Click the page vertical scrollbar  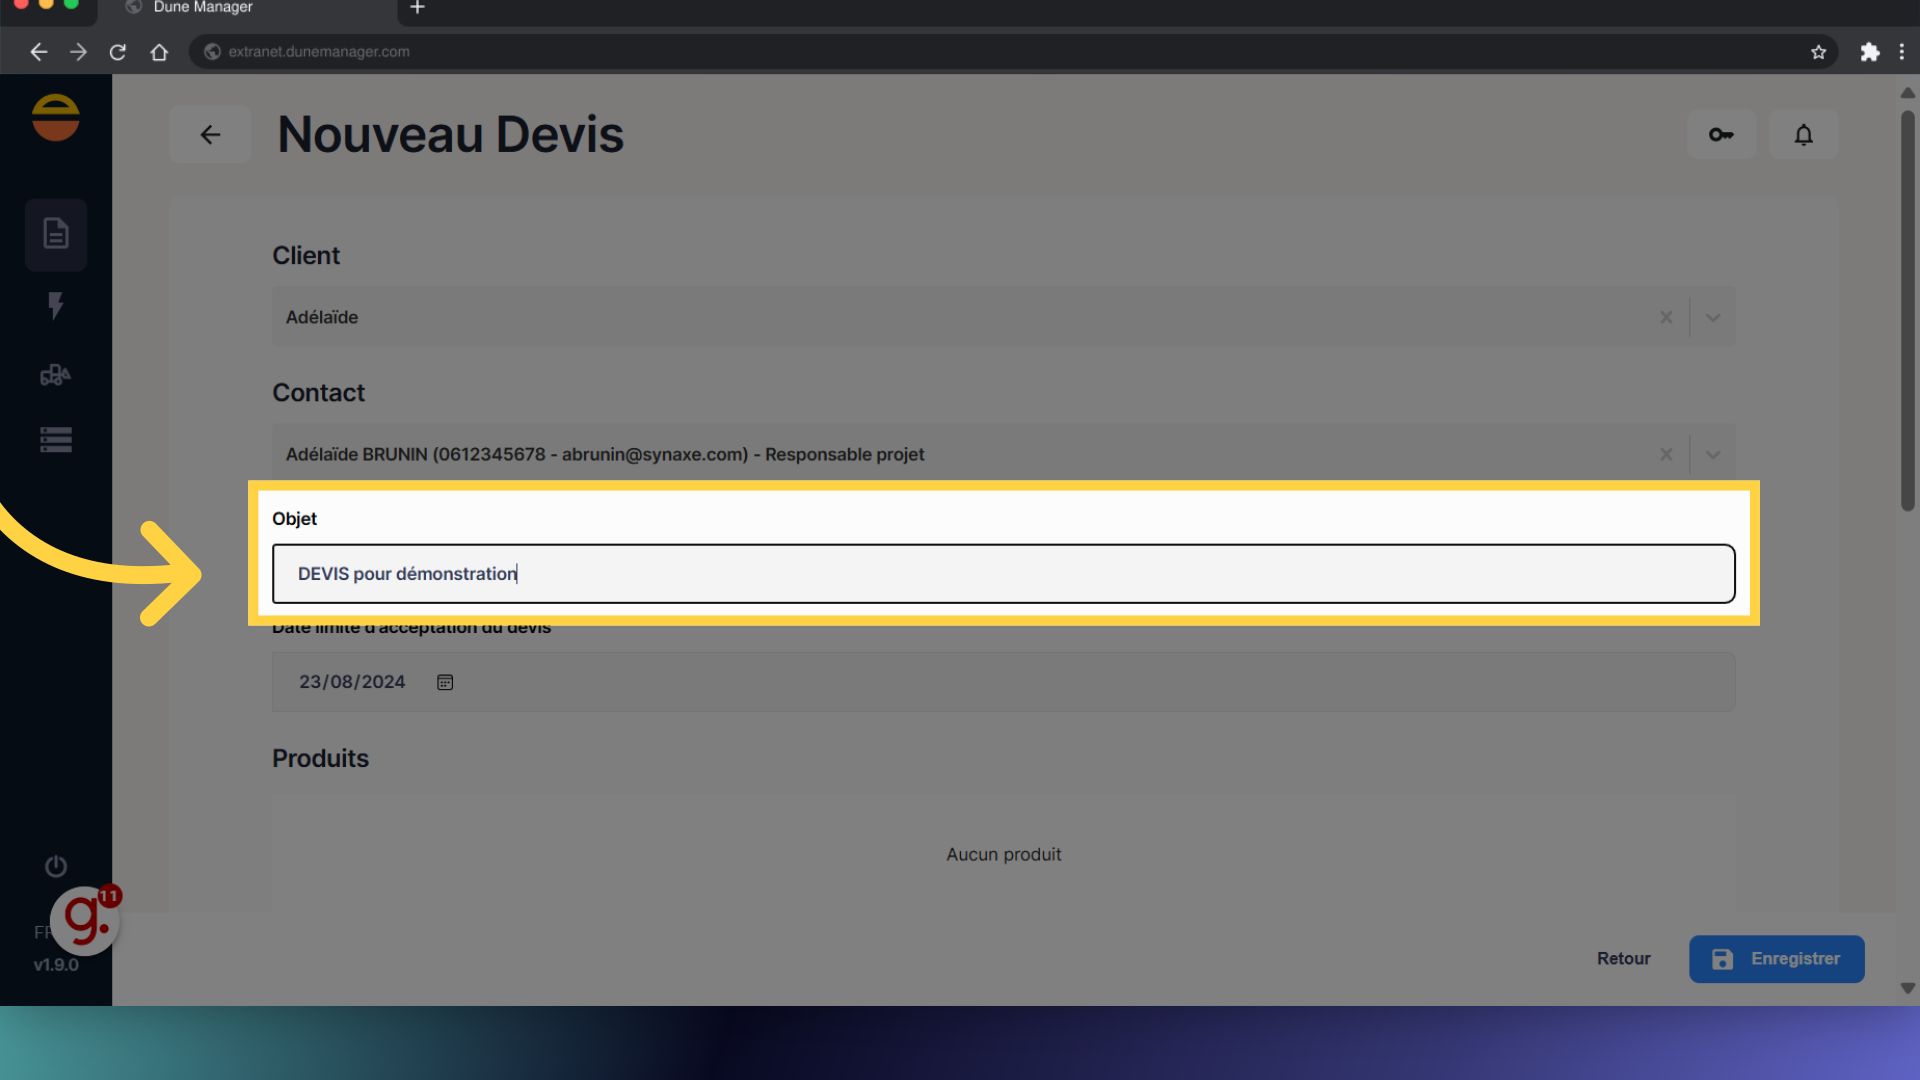(x=1907, y=310)
